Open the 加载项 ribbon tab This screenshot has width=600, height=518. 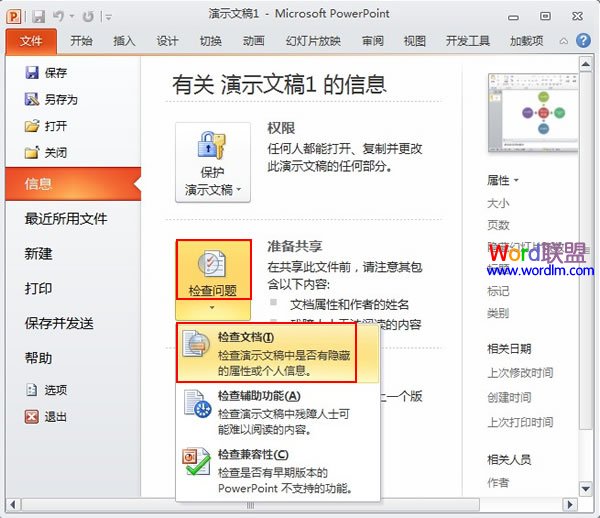(526, 41)
